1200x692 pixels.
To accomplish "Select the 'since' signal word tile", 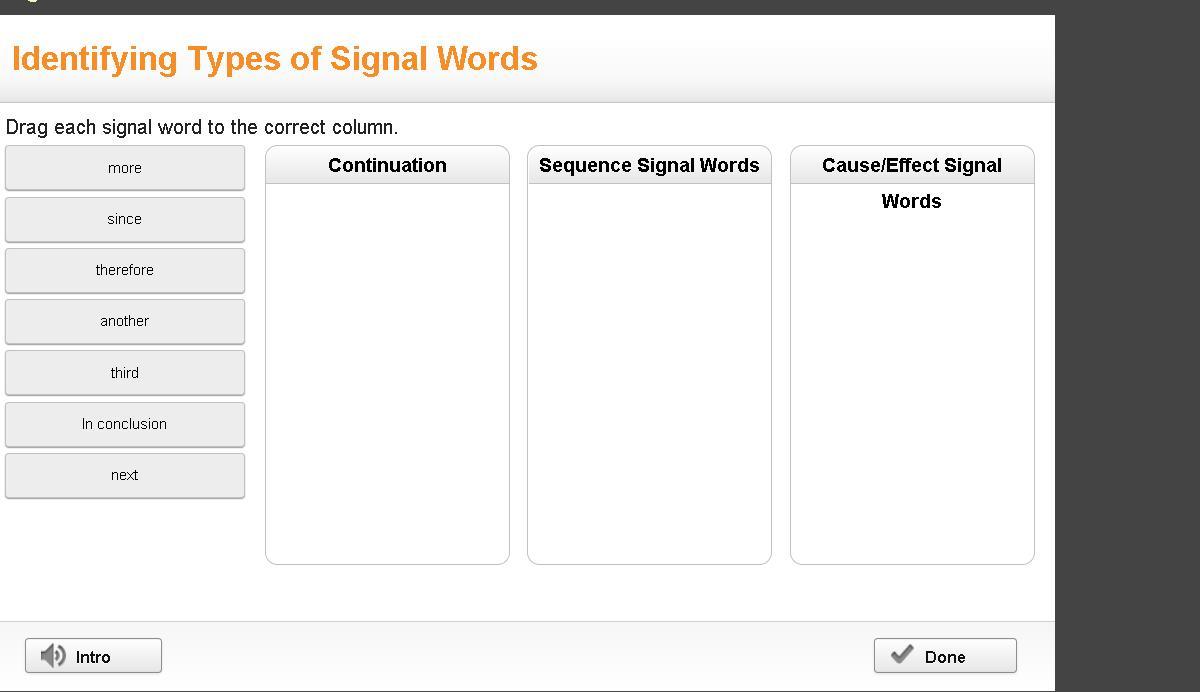I will point(125,219).
